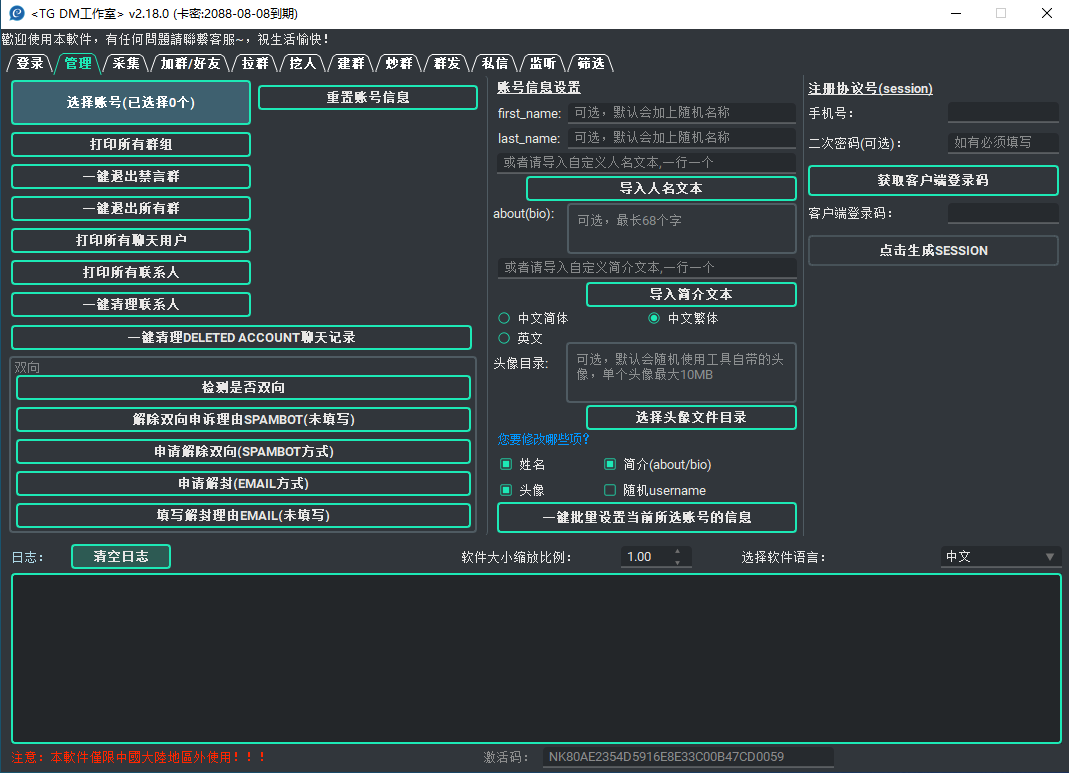Click 一键退出所有群 button
Viewport: 1069px width, 773px height.
[131, 209]
